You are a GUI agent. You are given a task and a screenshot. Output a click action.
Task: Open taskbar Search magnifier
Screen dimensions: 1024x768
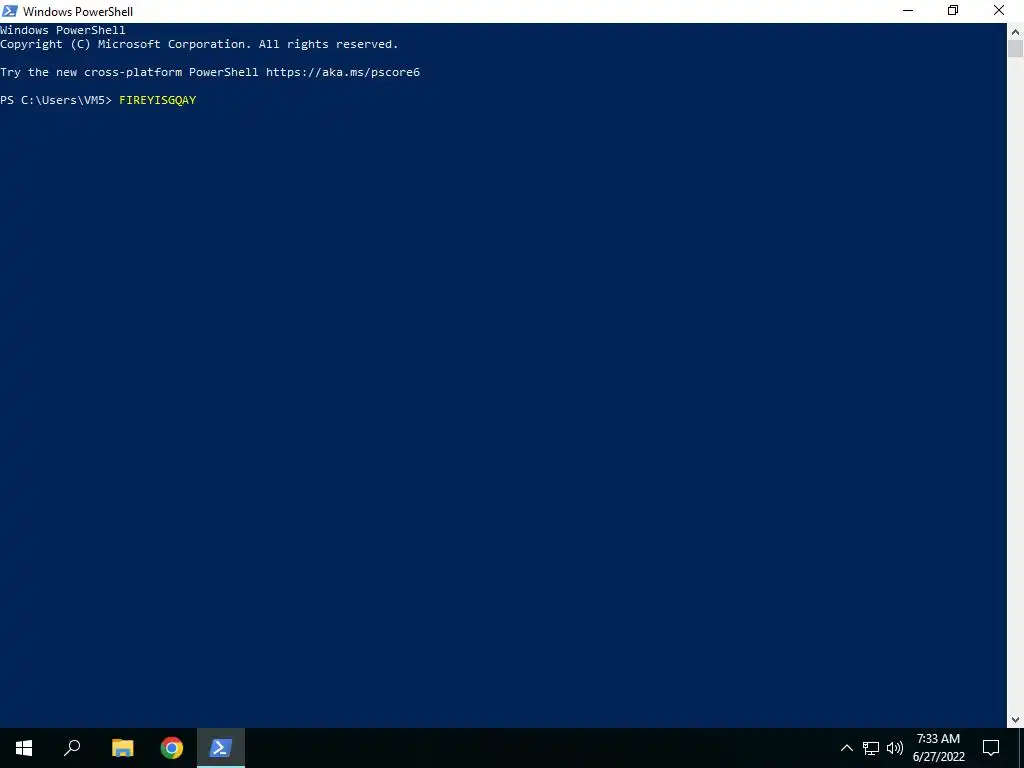pos(72,748)
